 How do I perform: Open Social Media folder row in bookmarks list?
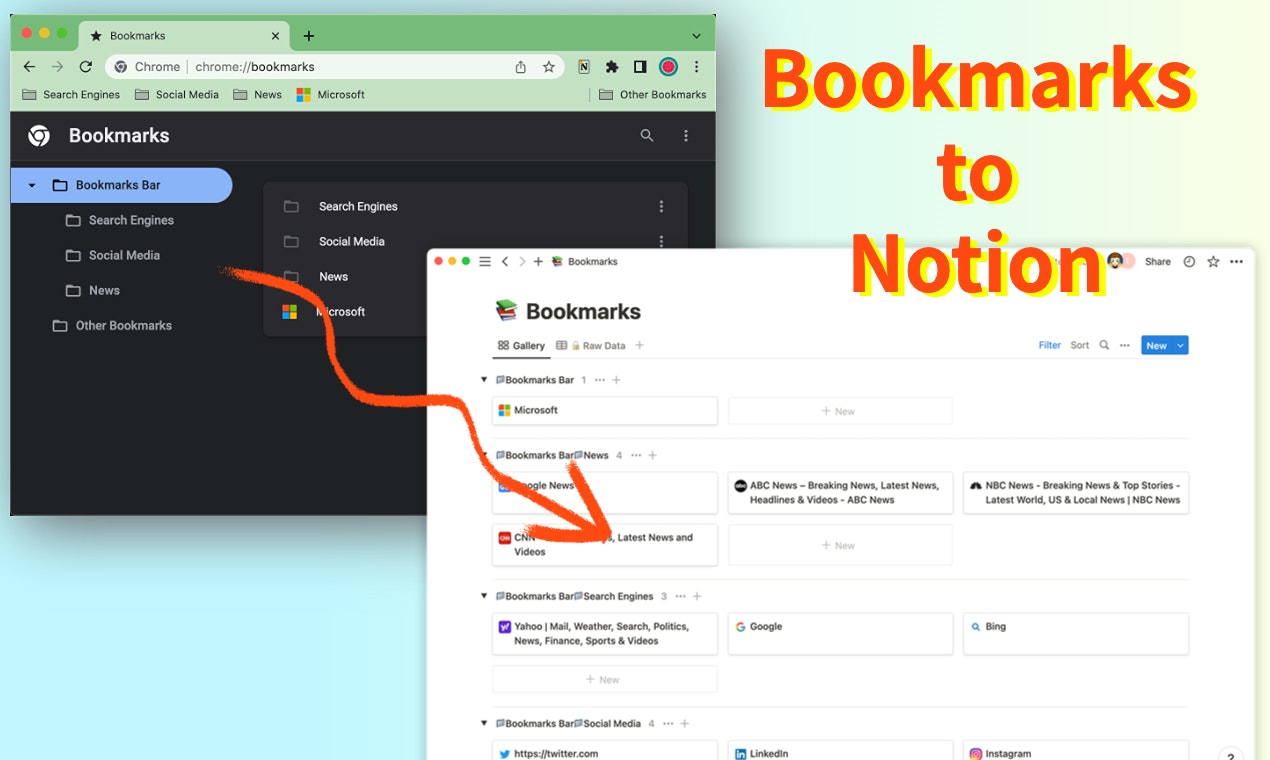click(475, 242)
